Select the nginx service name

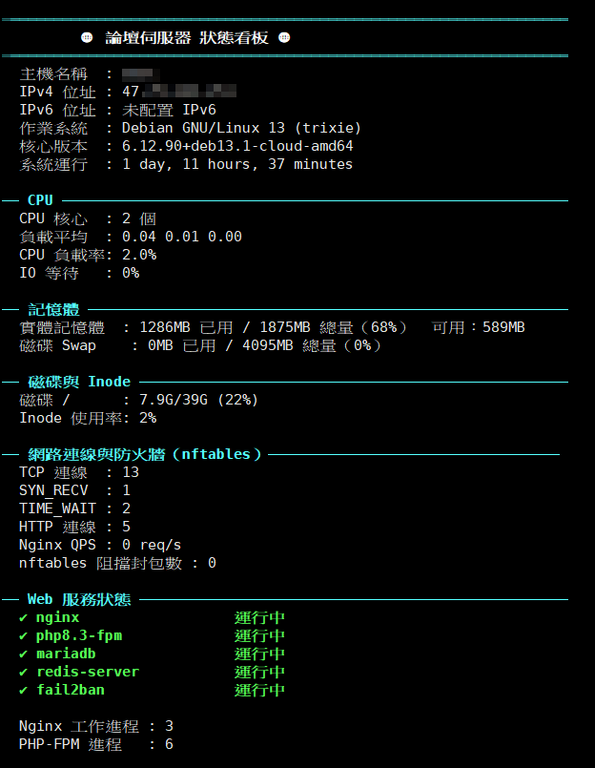pyautogui.click(x=58, y=618)
